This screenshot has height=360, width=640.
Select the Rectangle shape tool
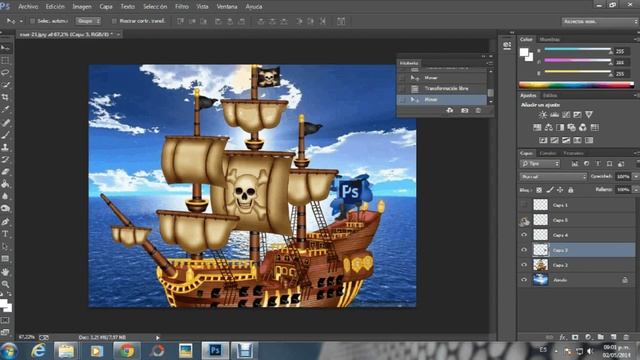click(5, 259)
